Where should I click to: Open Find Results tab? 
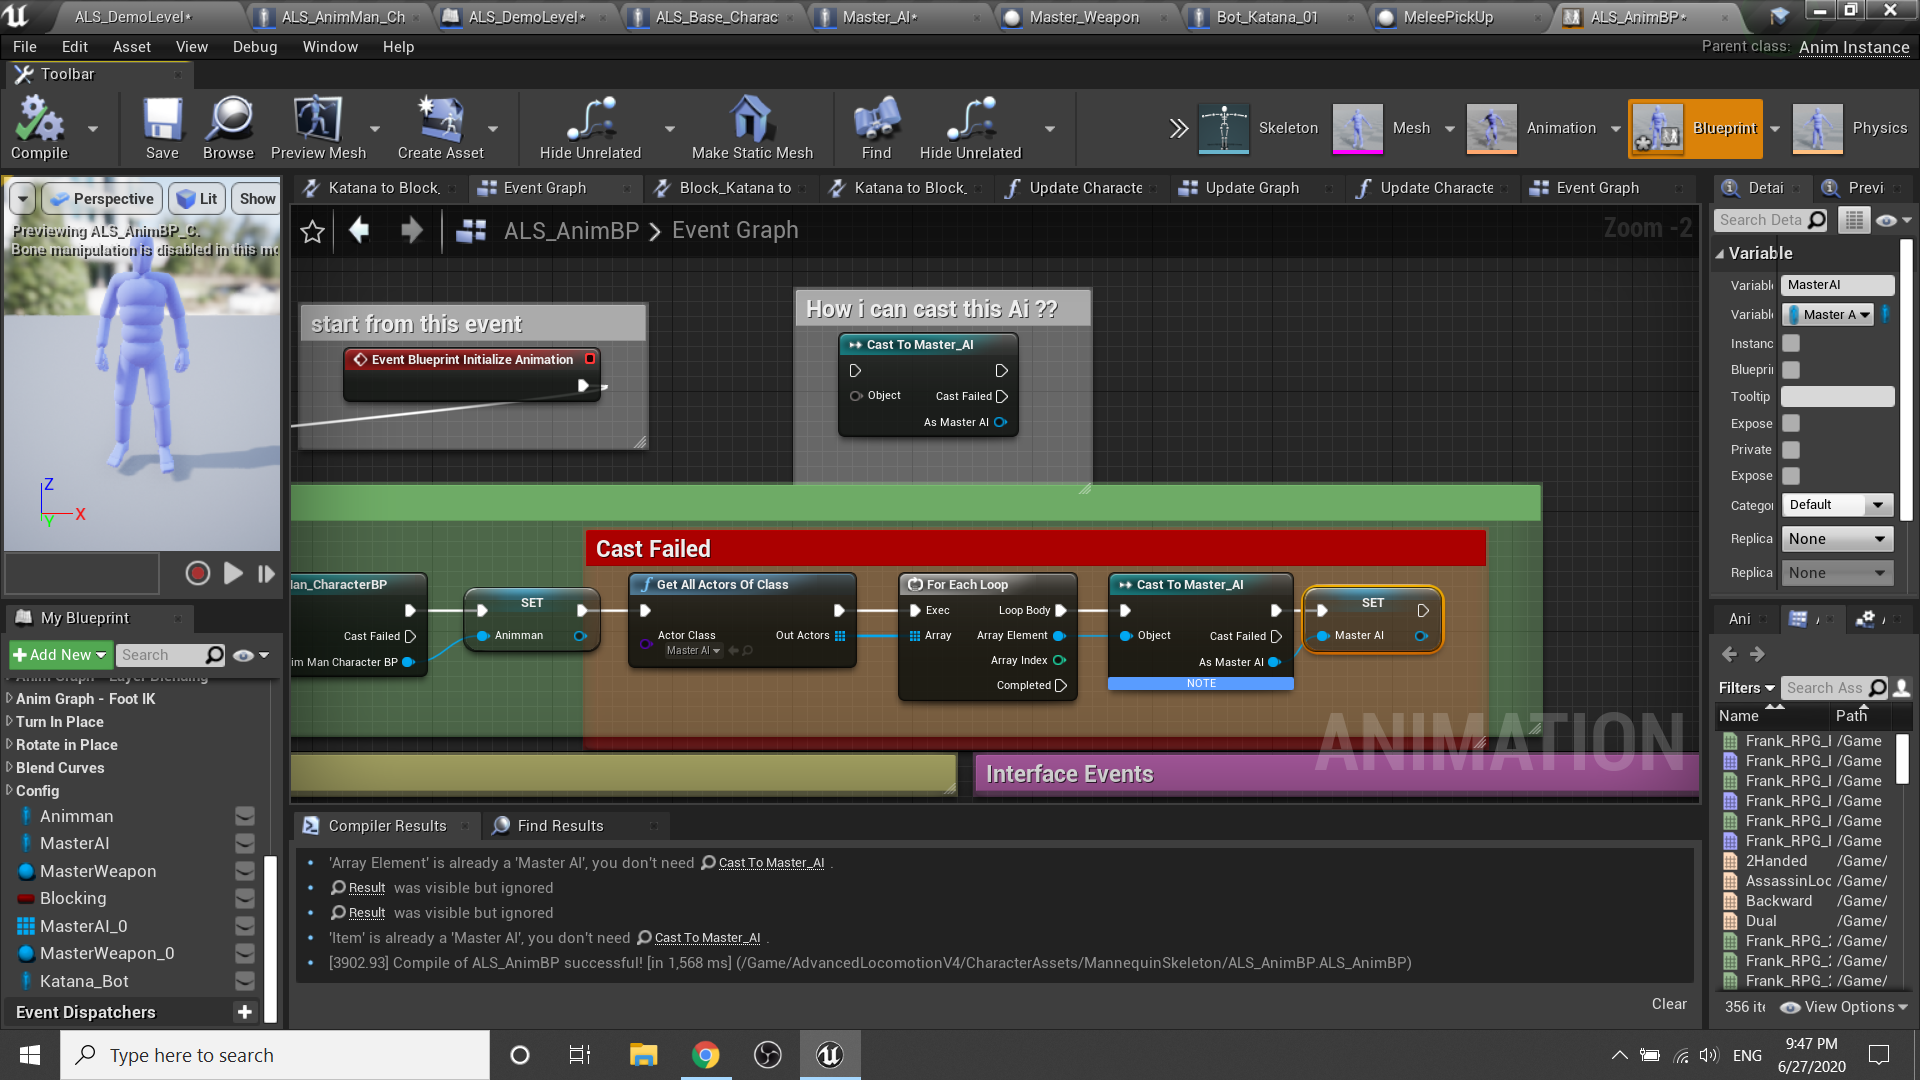[x=560, y=826]
